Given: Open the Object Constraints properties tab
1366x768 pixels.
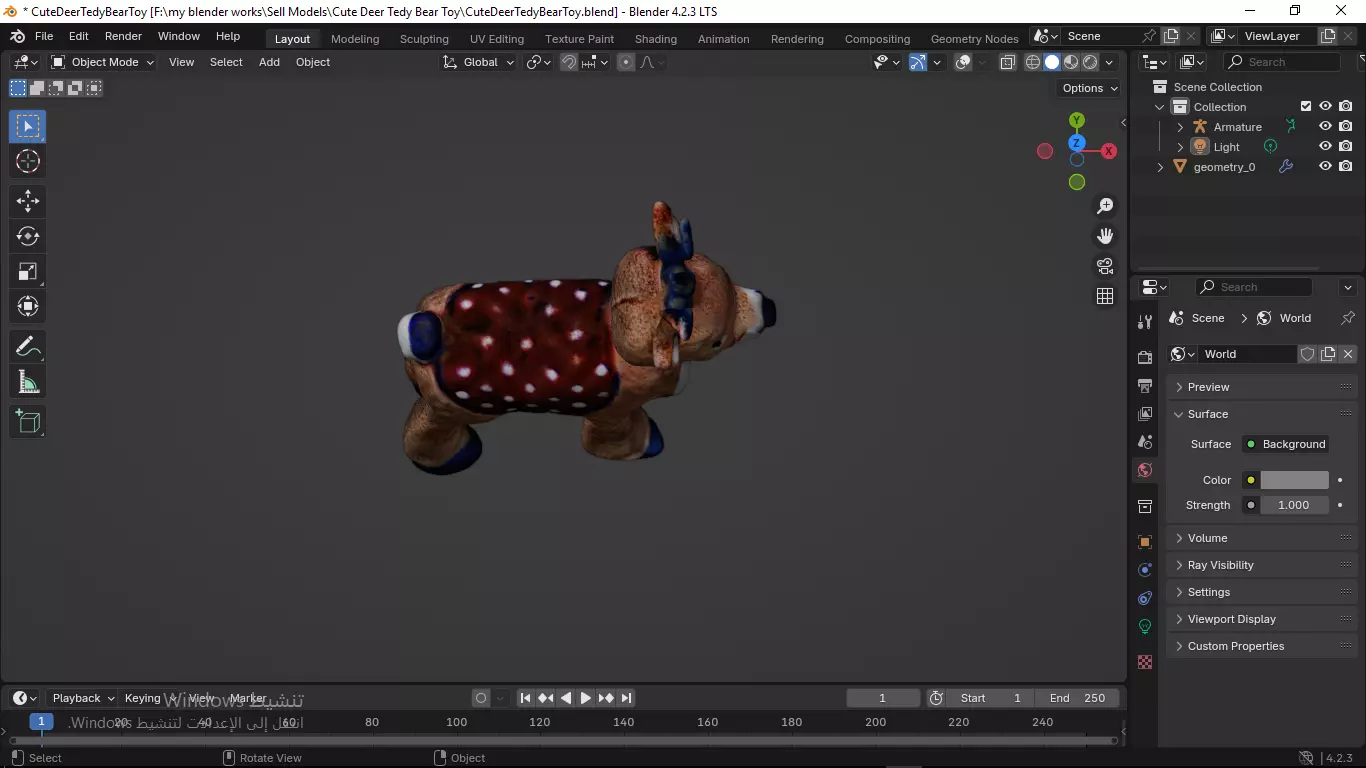Looking at the screenshot, I should coord(1145,598).
